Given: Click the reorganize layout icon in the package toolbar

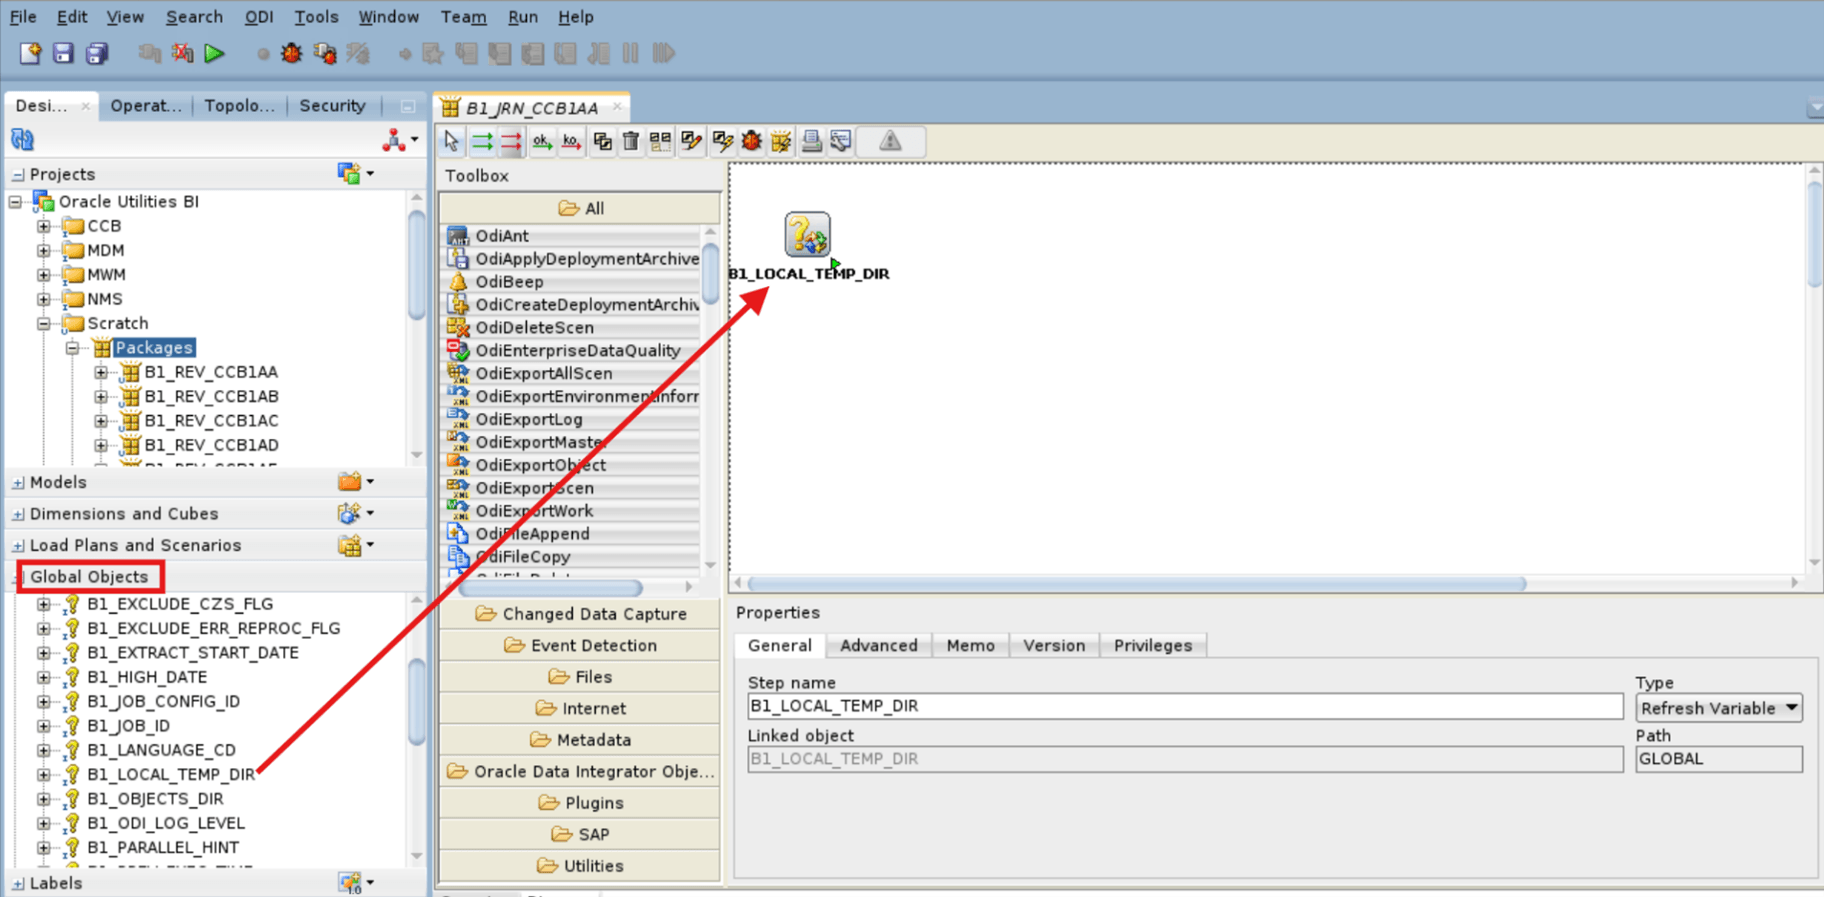Looking at the screenshot, I should (x=660, y=142).
